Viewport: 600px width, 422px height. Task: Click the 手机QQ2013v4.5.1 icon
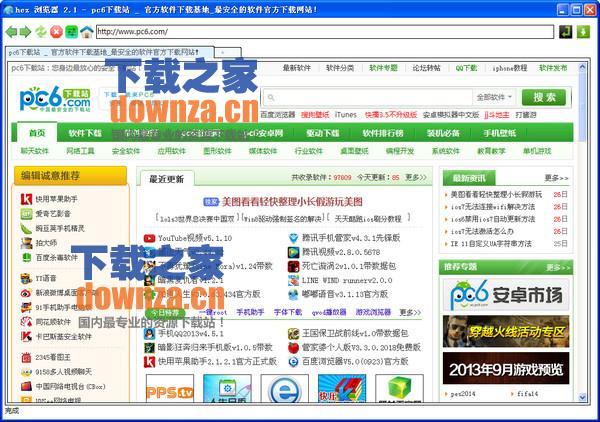[x=149, y=334]
